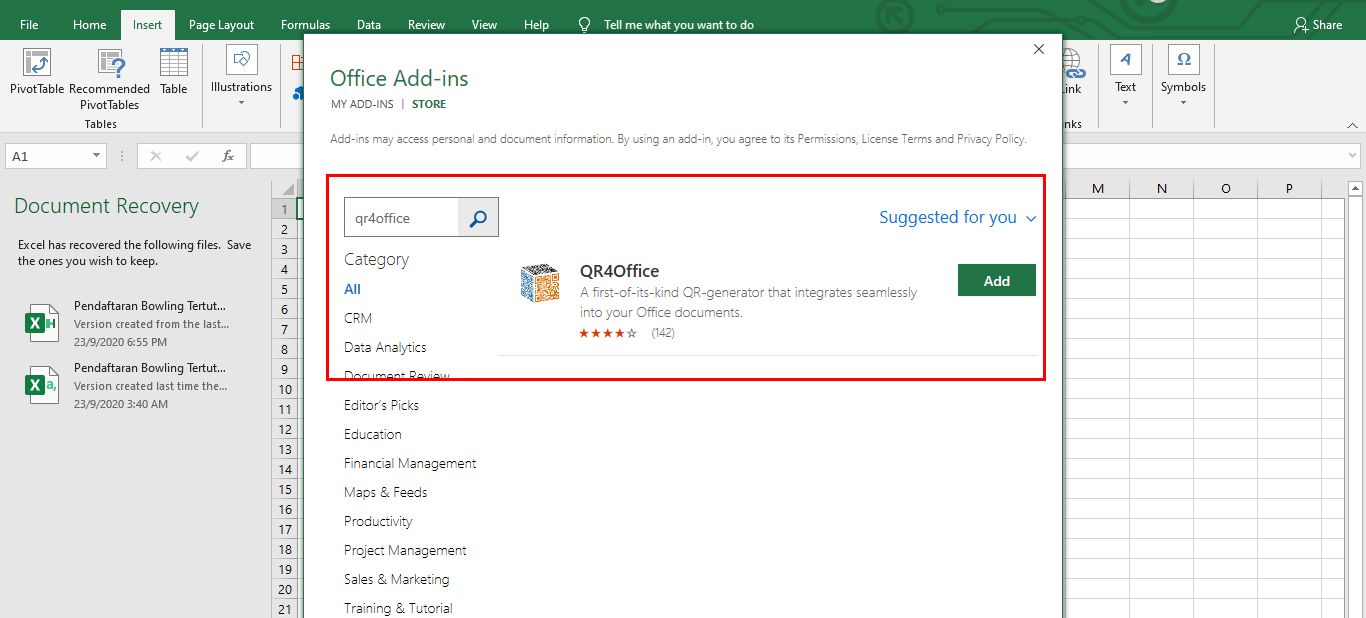Image resolution: width=1366 pixels, height=618 pixels.
Task: Open the Text group dropdown
Action: click(x=1126, y=77)
